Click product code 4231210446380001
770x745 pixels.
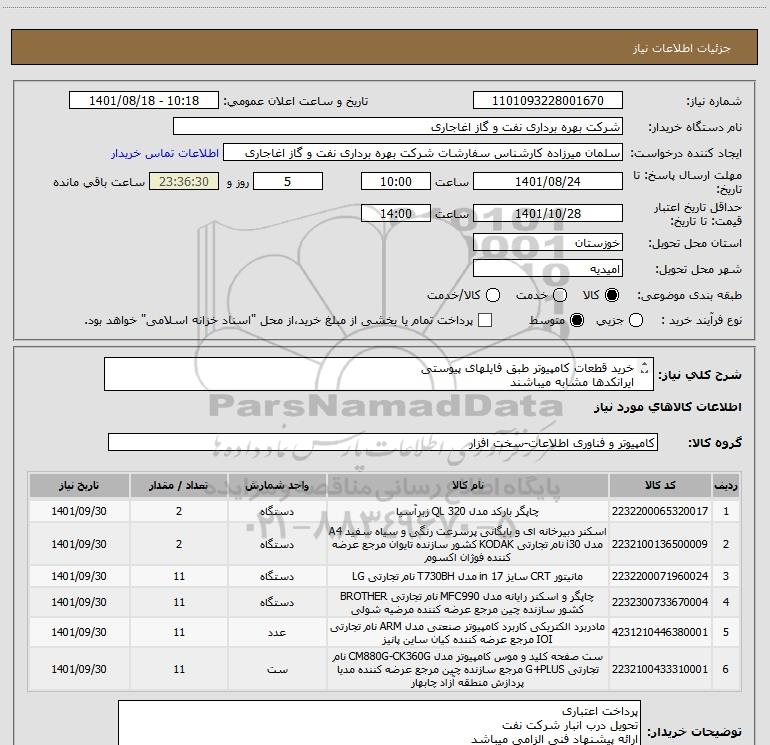[660, 632]
